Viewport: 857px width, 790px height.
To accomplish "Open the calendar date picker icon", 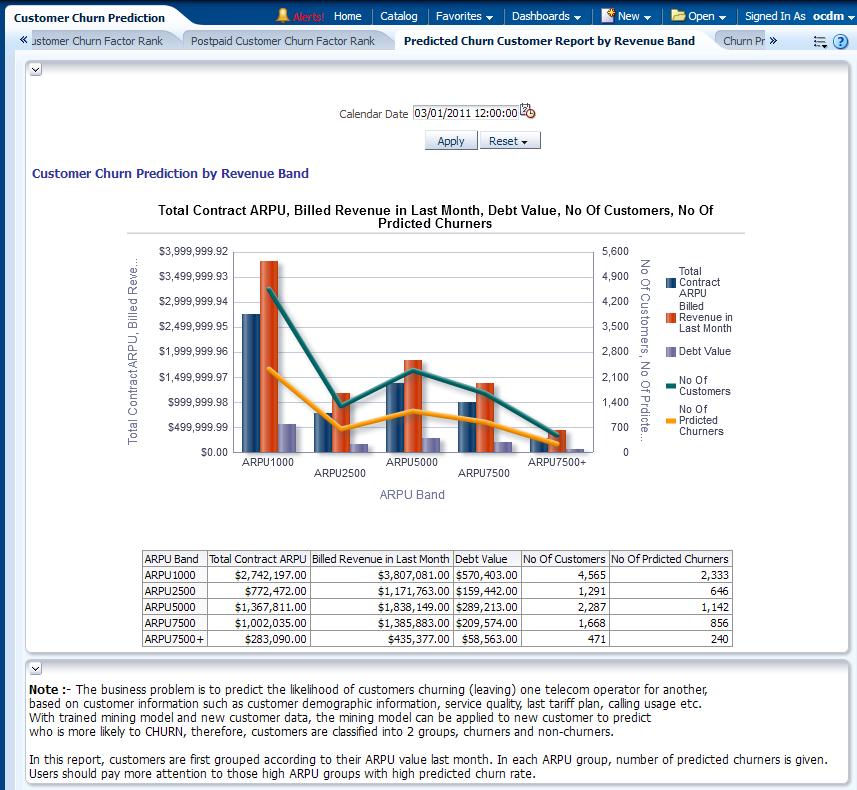I will [528, 112].
